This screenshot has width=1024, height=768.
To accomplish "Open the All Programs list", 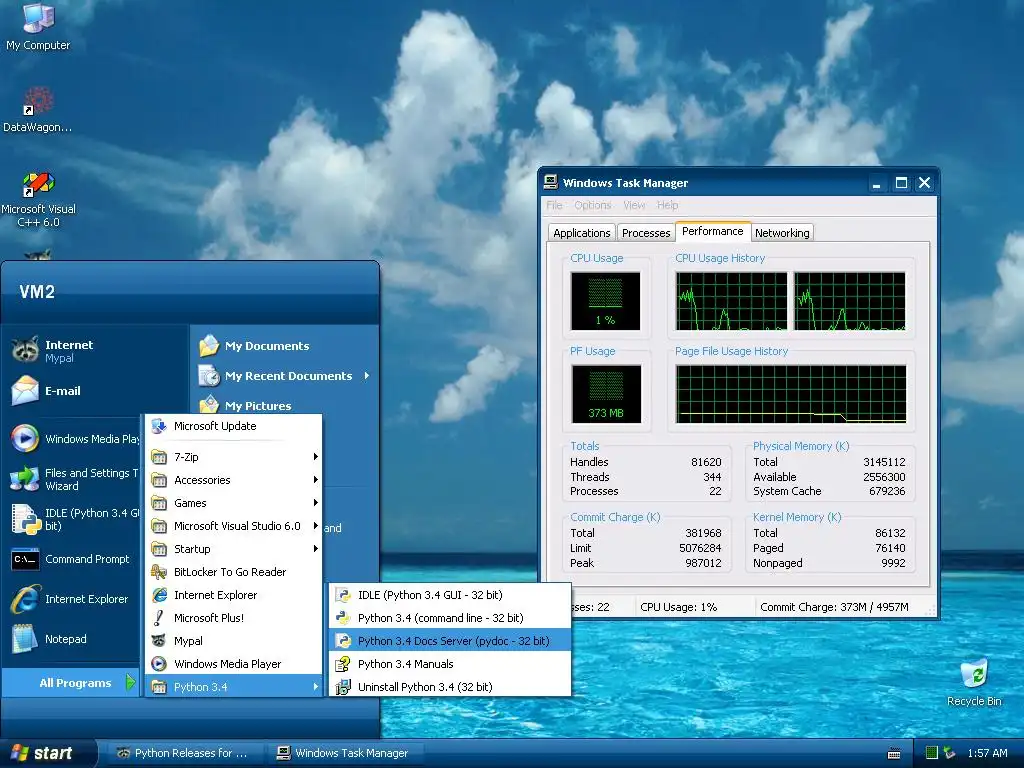I will point(71,683).
